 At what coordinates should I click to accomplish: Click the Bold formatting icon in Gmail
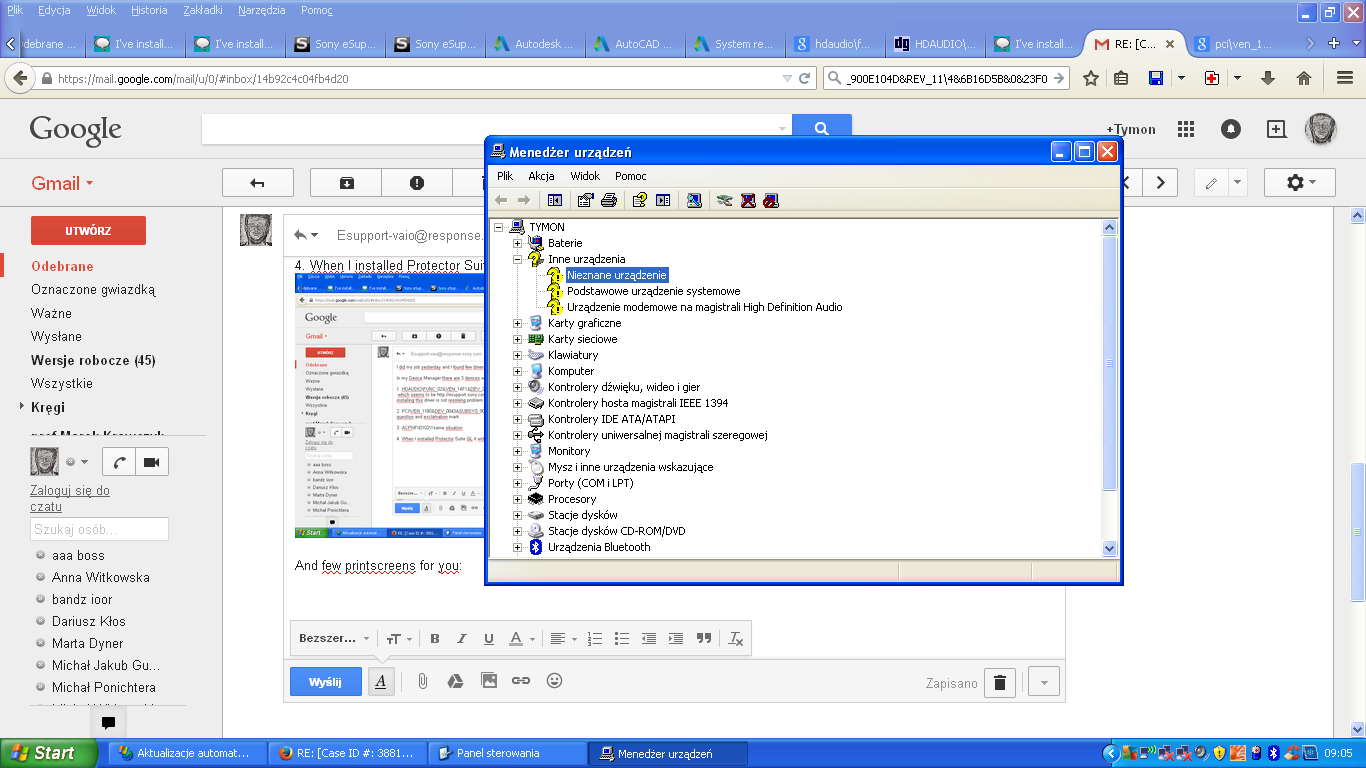point(435,639)
